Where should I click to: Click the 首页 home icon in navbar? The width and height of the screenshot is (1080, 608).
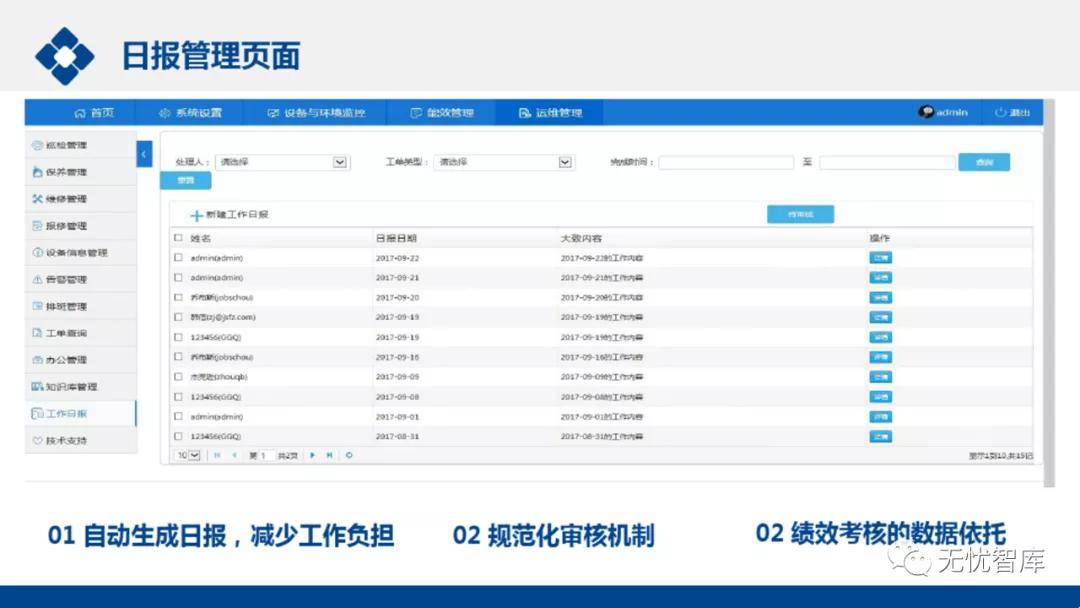80,113
